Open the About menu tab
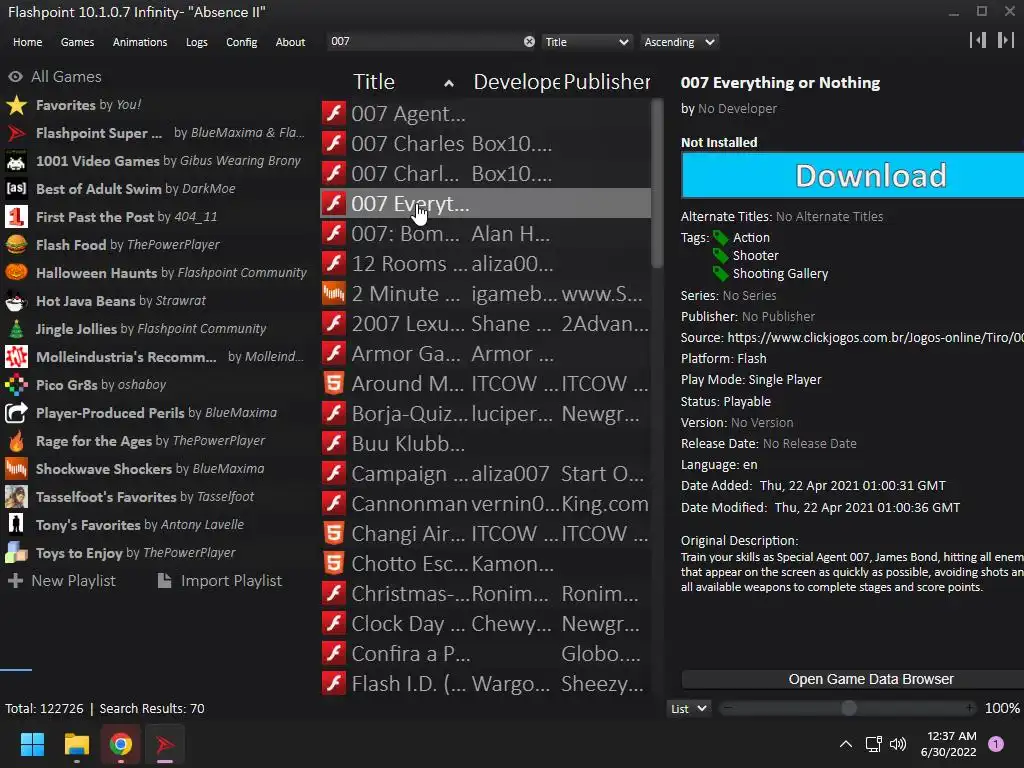Screen dimensions: 1024x768 290,42
